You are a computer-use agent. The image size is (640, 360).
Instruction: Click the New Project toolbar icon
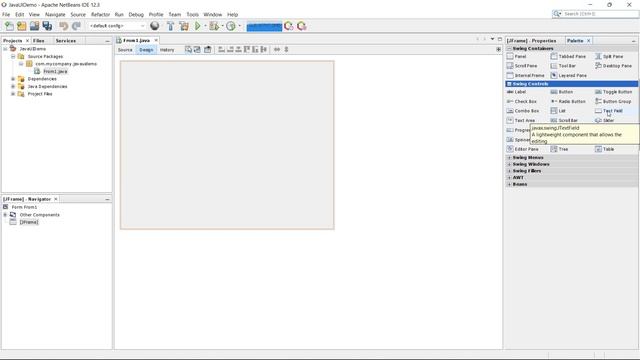pos(22,26)
